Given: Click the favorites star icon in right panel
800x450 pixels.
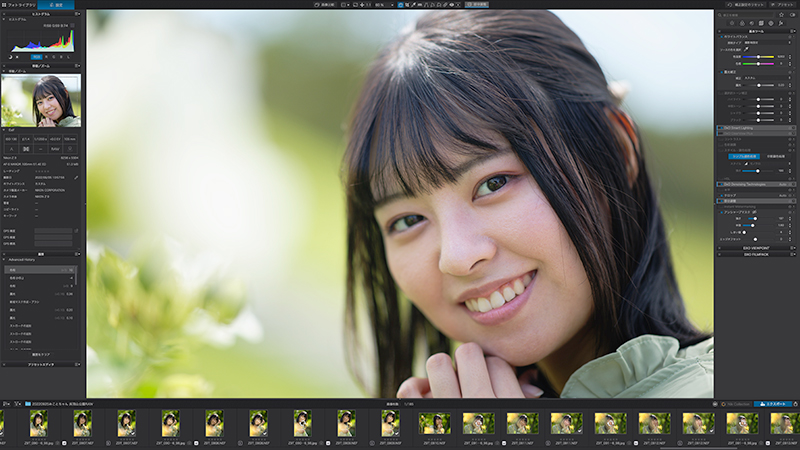Looking at the screenshot, I should 781,15.
